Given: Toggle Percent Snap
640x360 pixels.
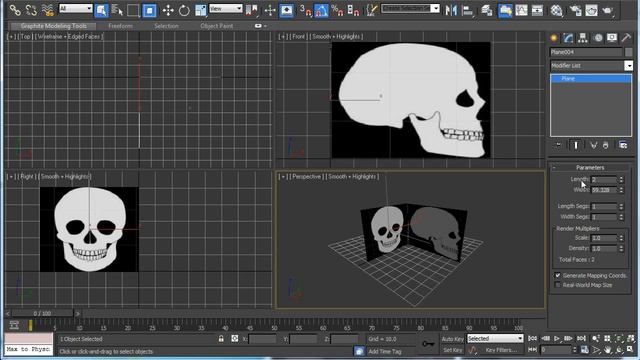Looking at the screenshot, I should pos(338,10).
